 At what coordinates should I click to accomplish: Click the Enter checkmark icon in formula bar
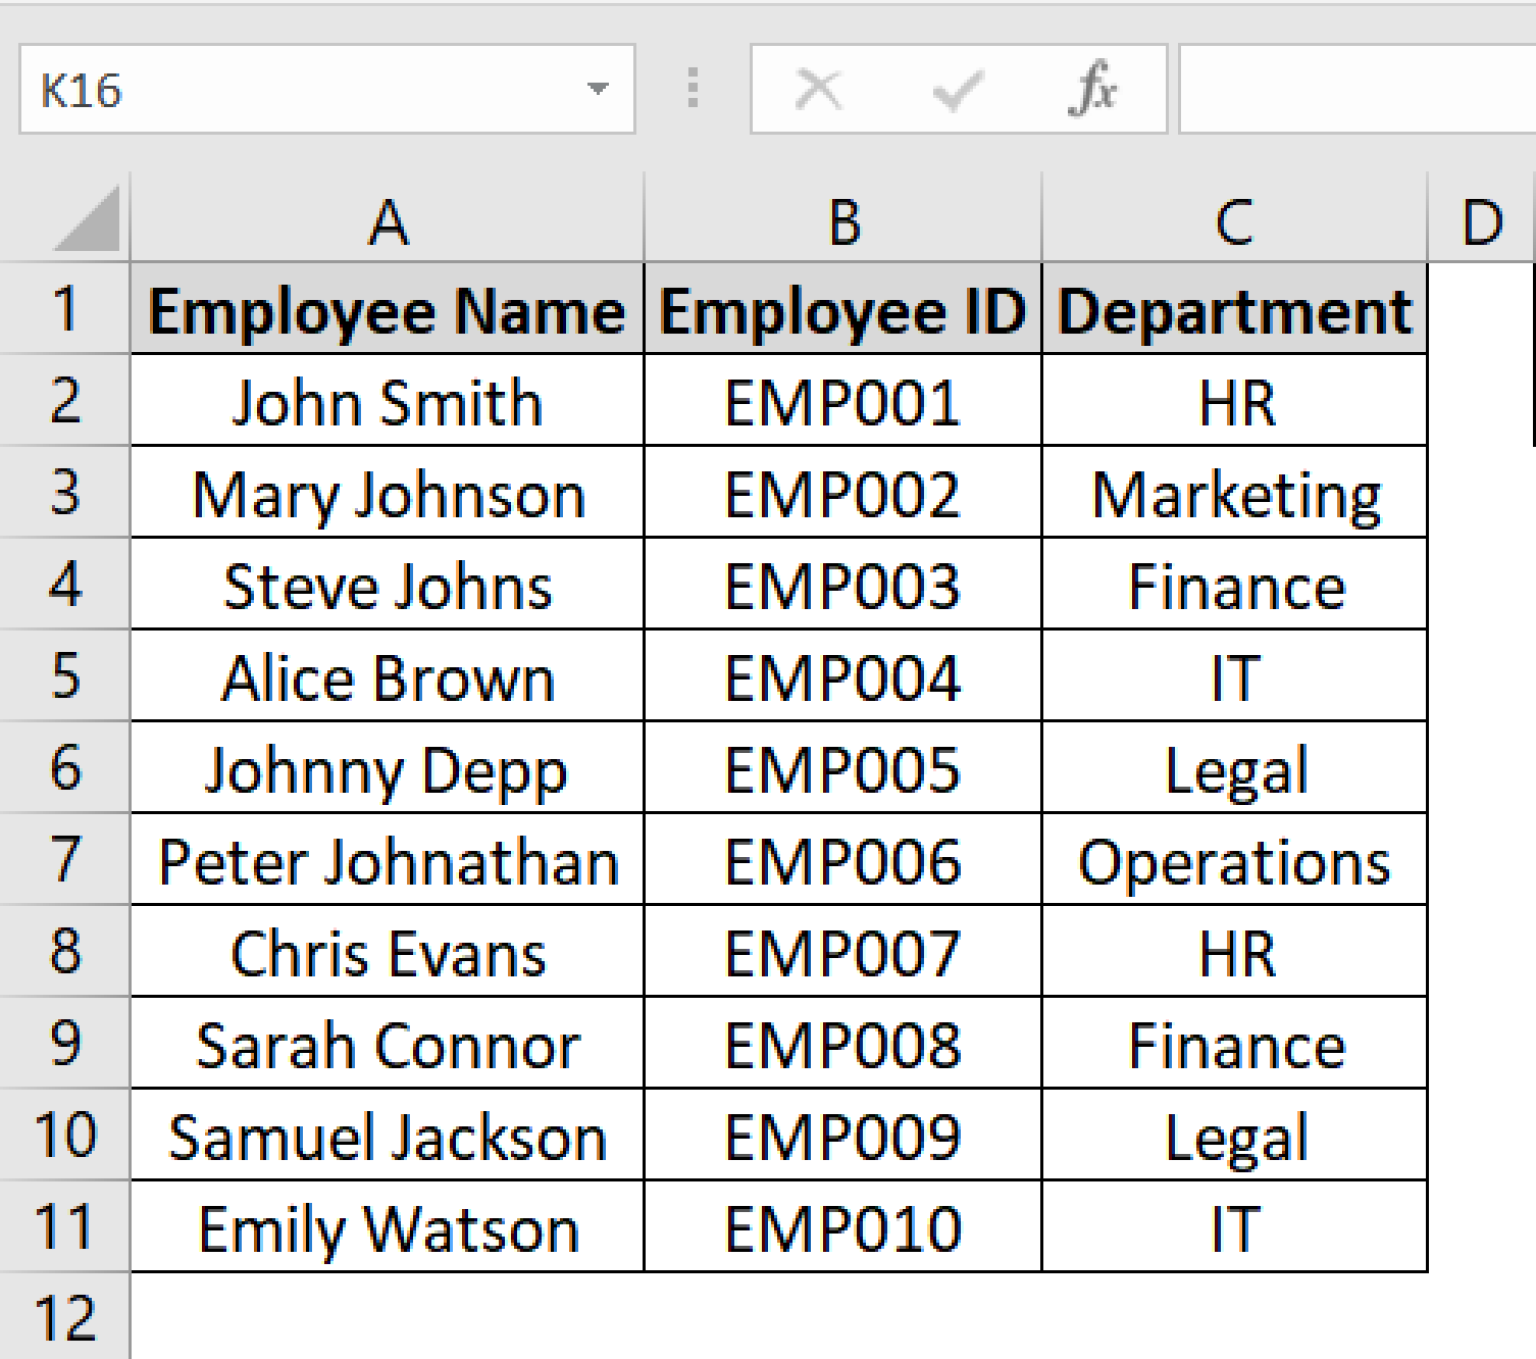(956, 88)
